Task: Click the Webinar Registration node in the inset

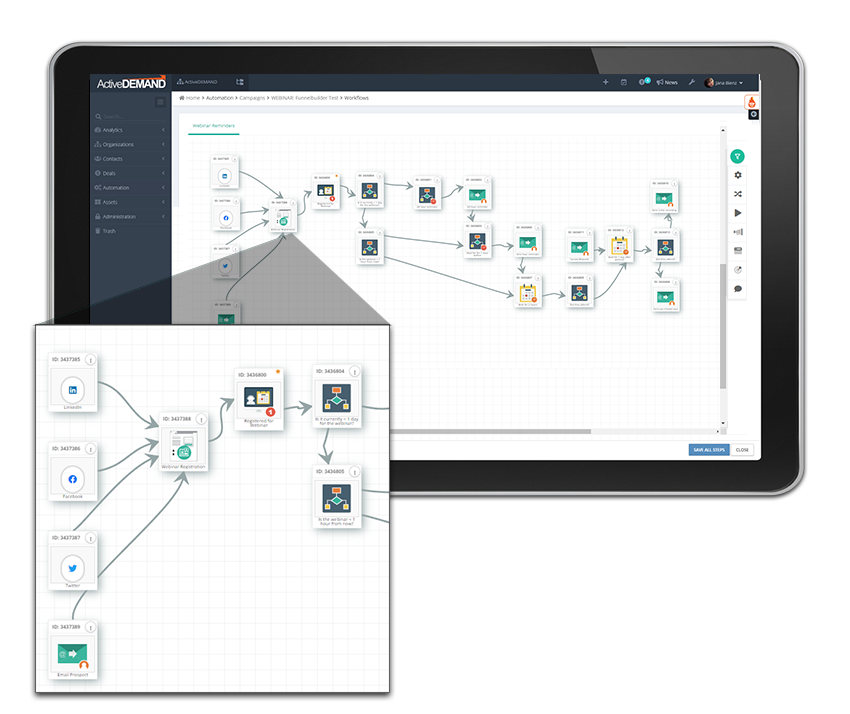Action: [185, 447]
